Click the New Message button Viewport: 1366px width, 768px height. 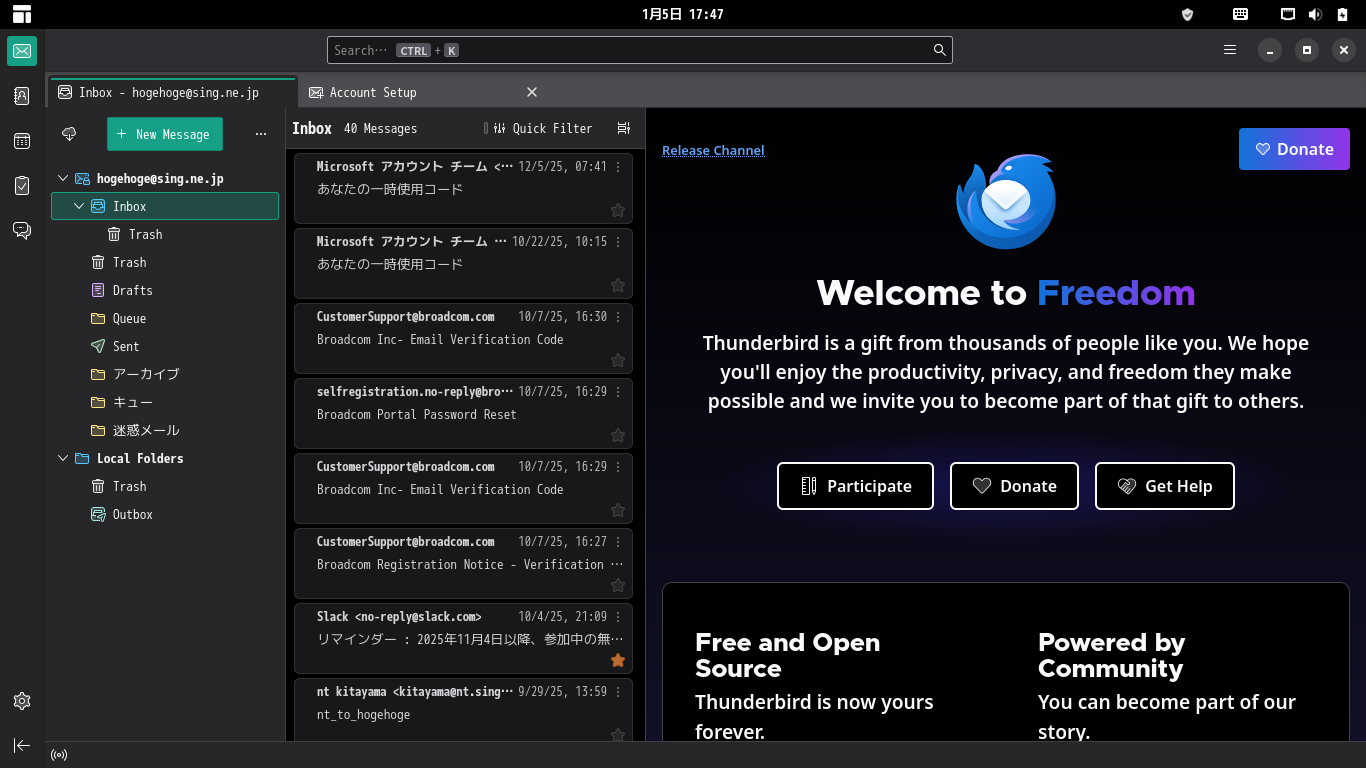click(x=164, y=134)
